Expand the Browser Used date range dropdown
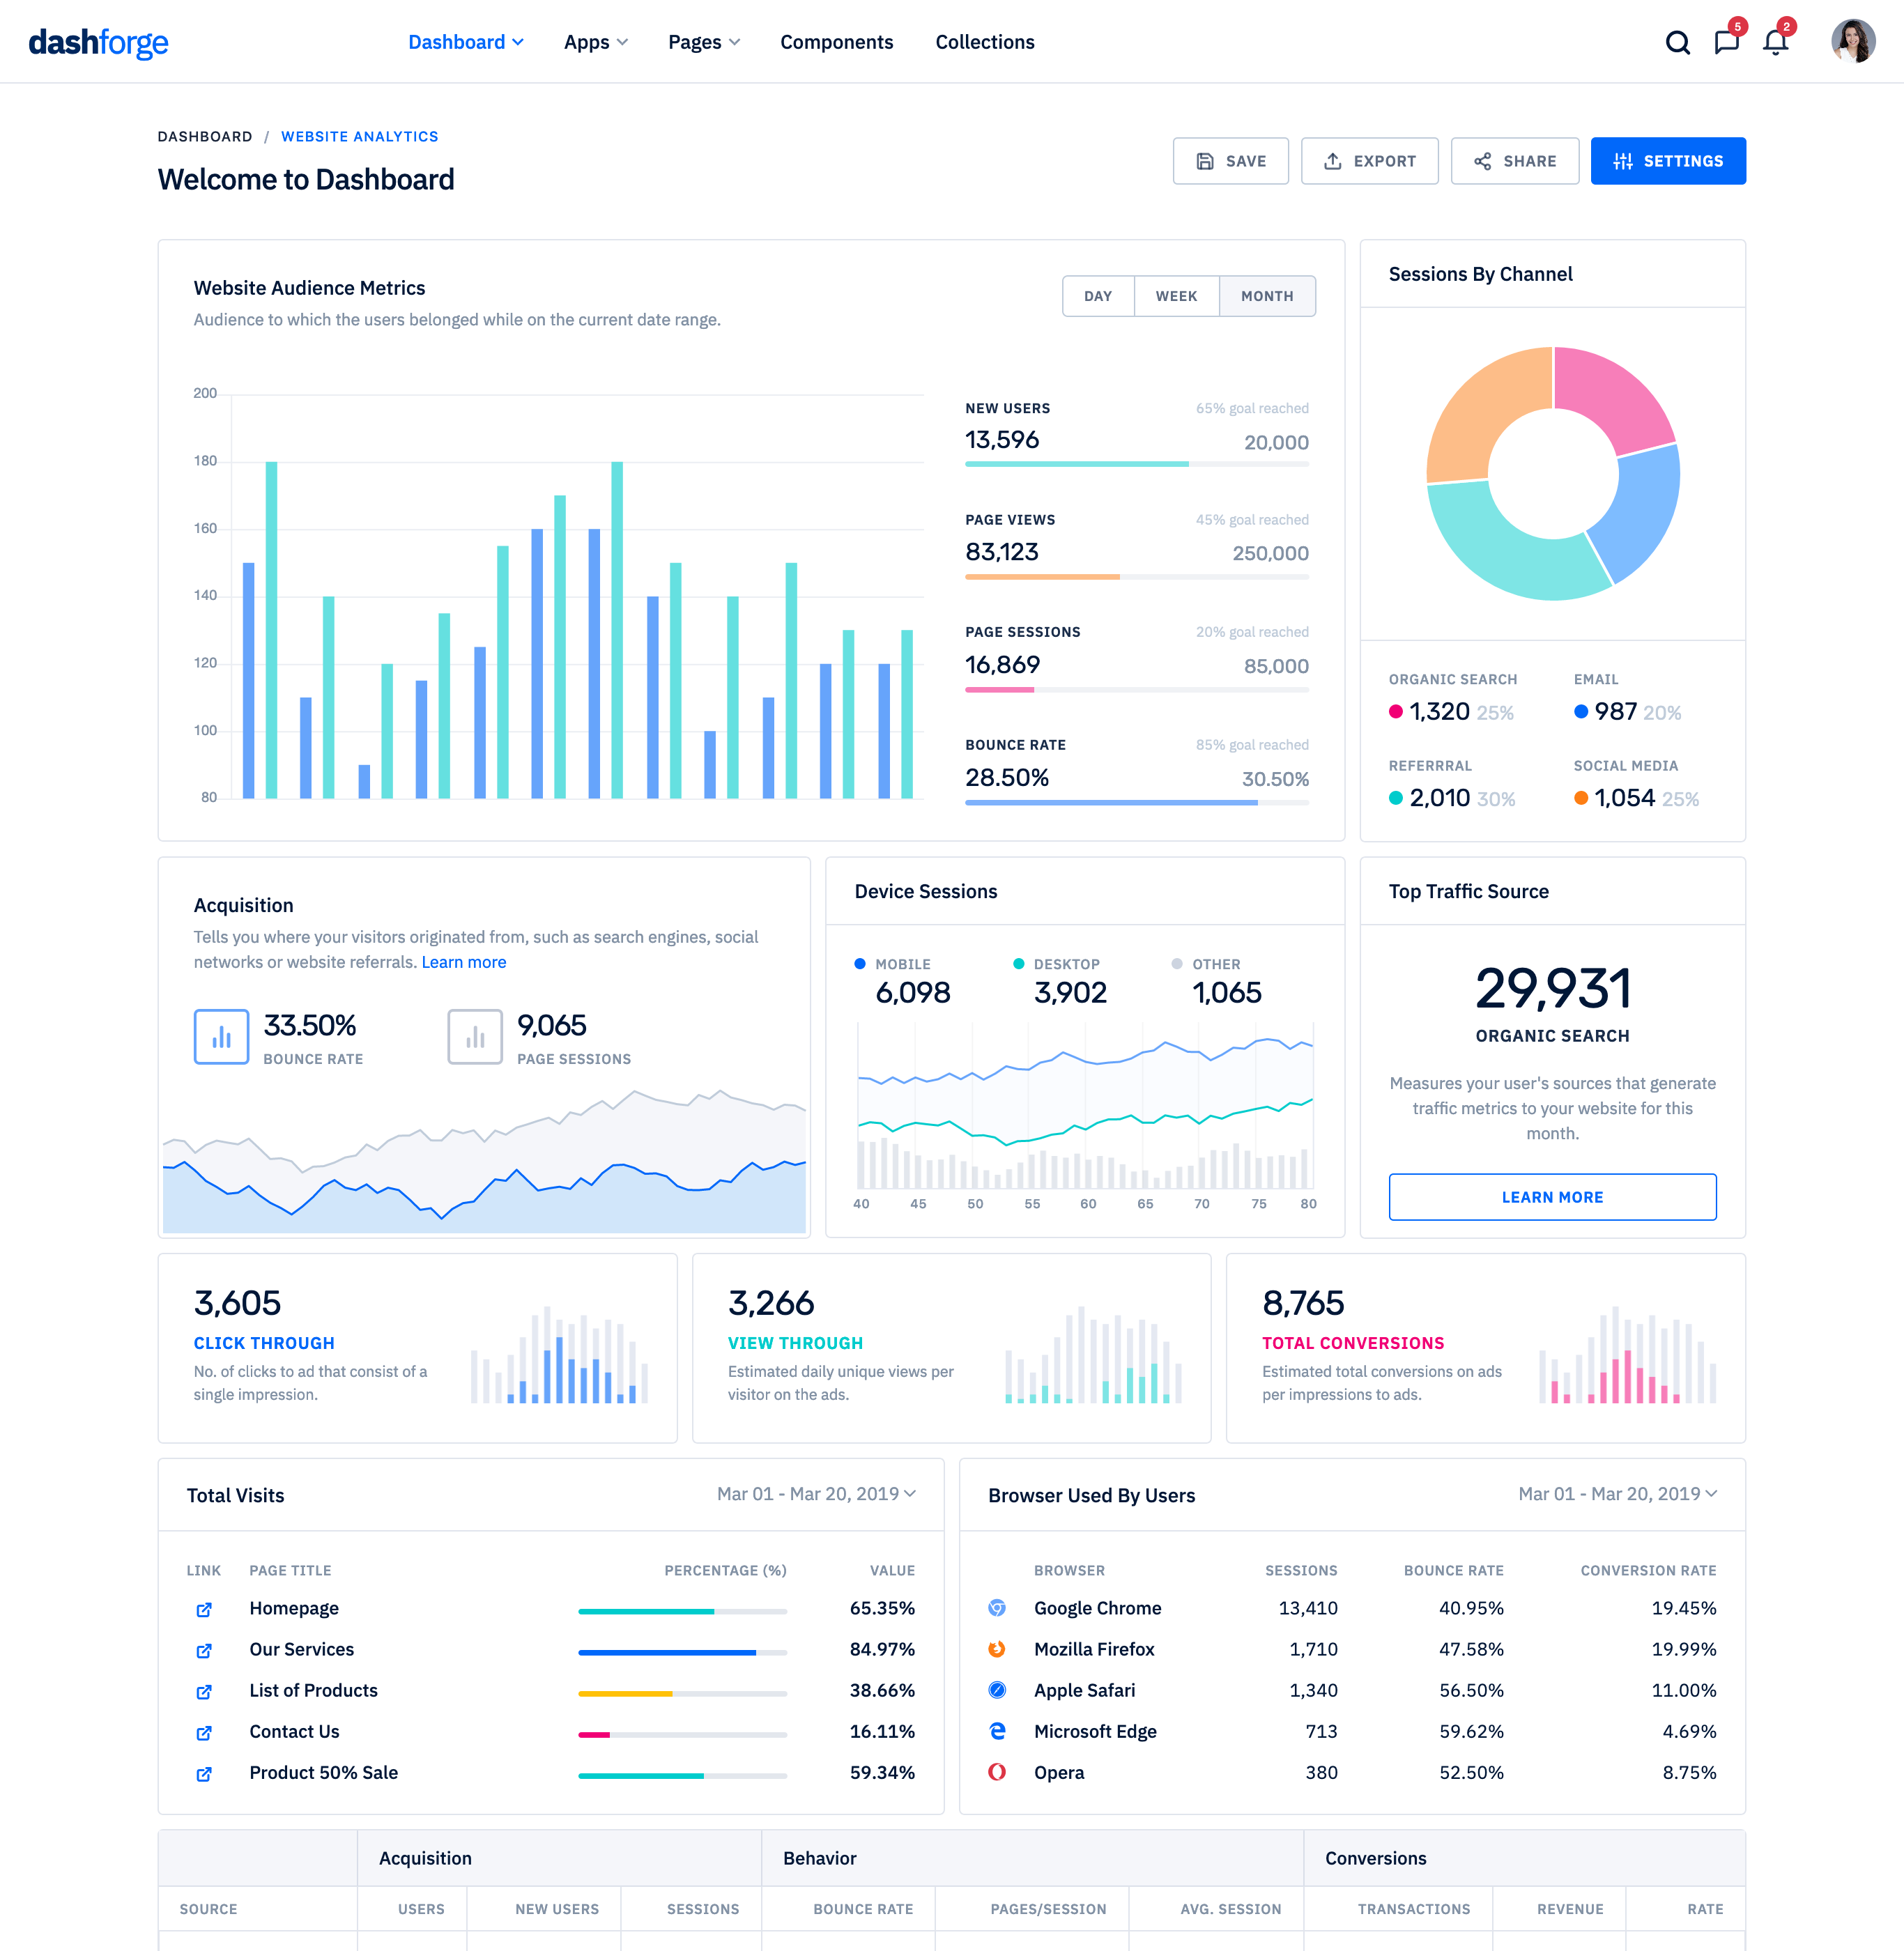Screen dimensions: 1904x1951 pos(1617,1494)
